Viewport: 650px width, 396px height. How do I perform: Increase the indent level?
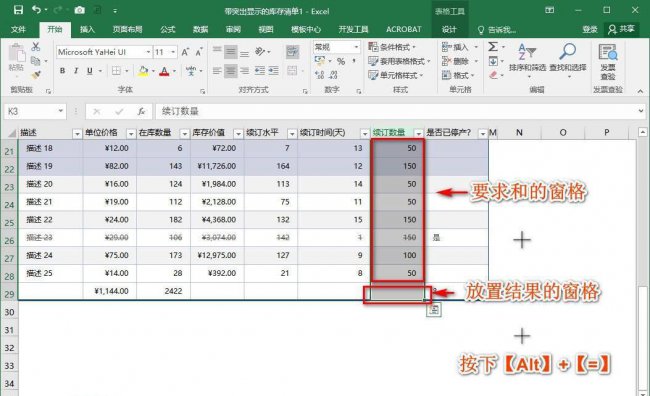coord(273,71)
